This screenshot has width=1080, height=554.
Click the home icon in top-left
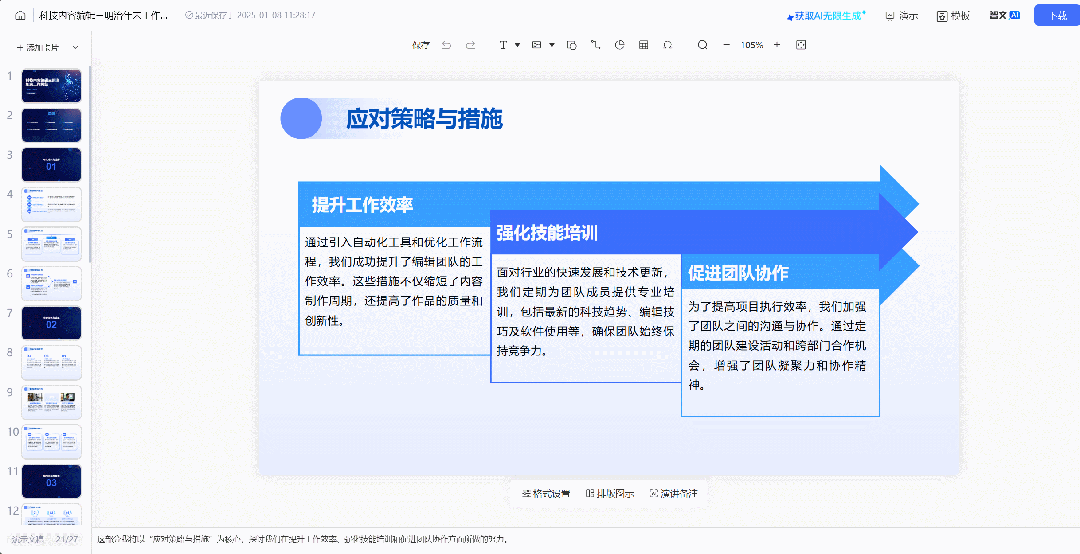(x=20, y=15)
